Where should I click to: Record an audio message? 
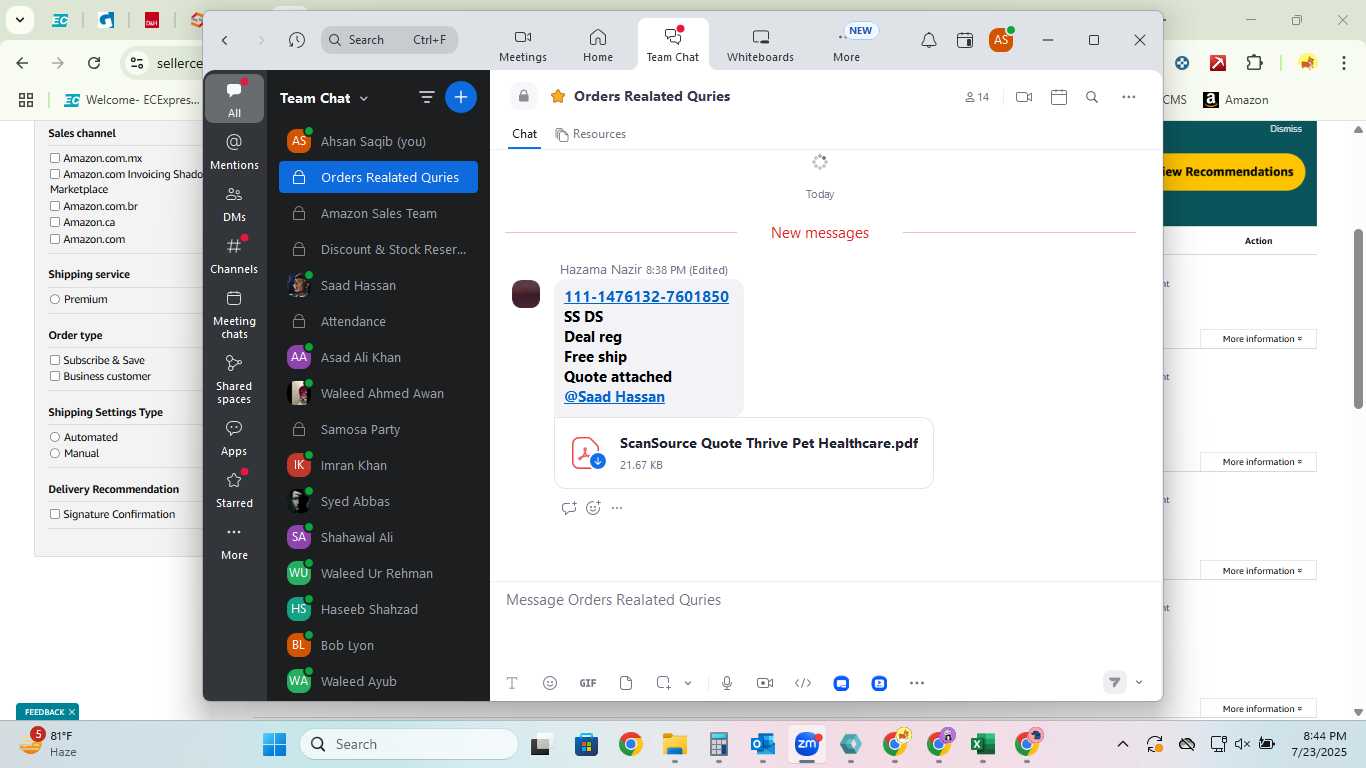727,683
